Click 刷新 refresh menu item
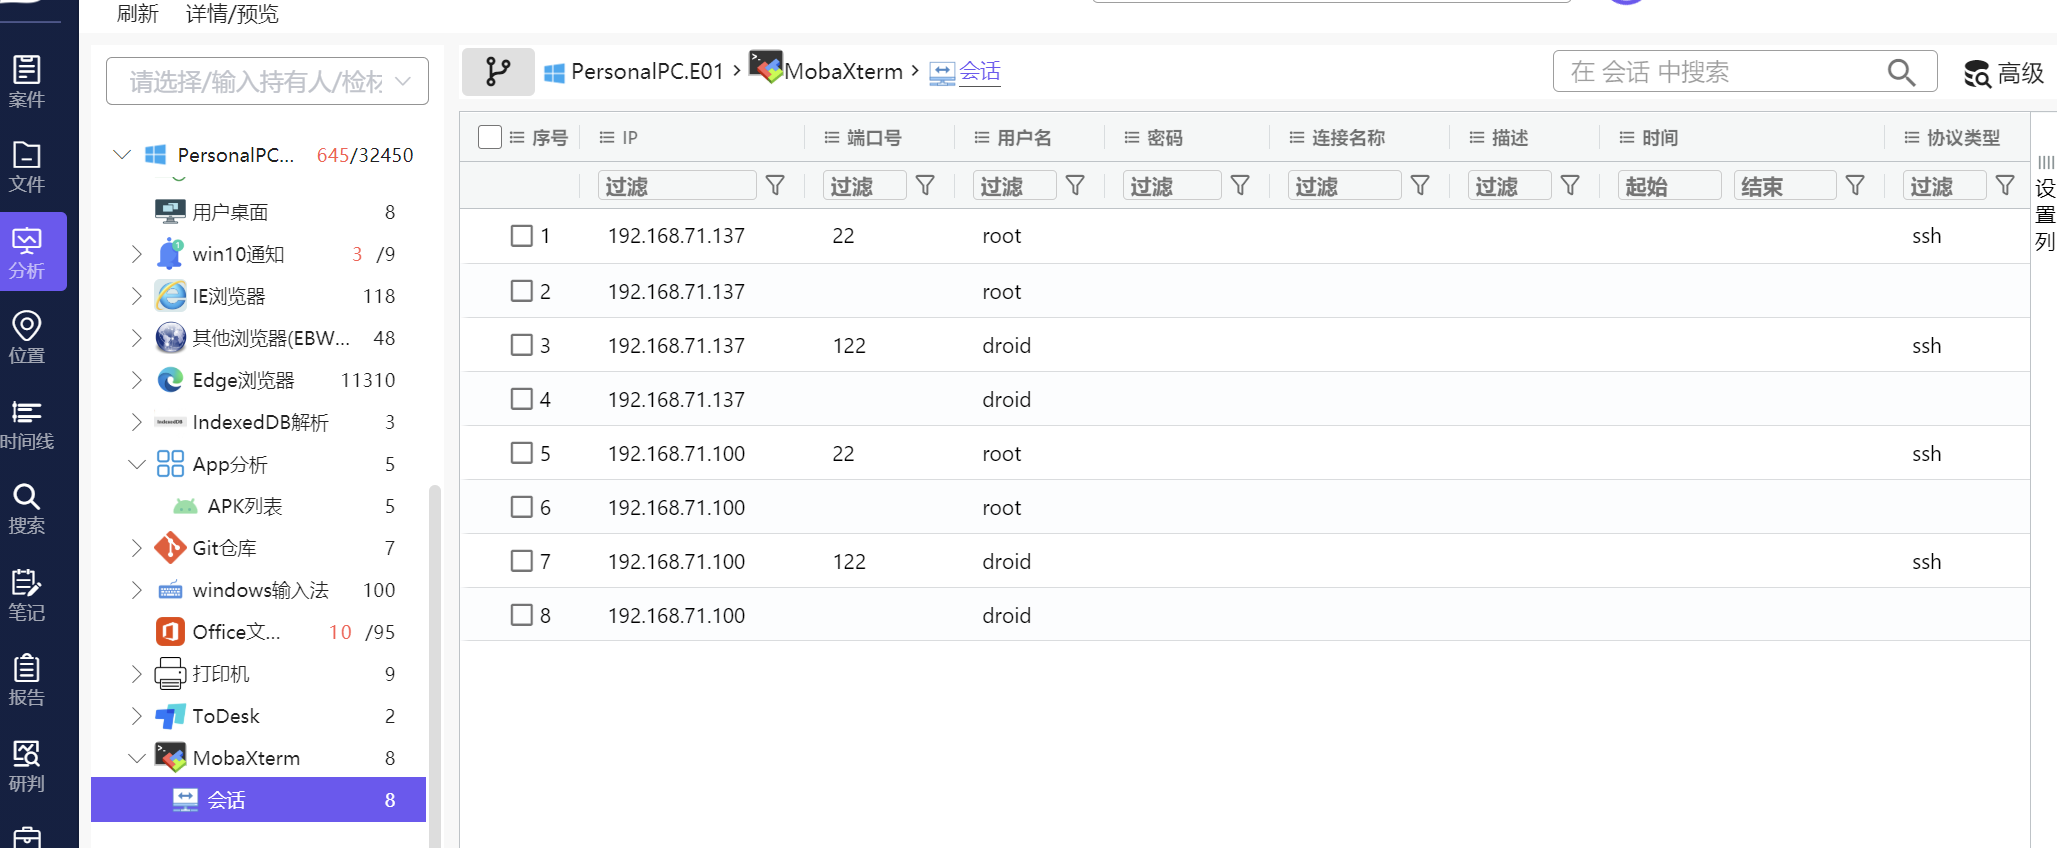 click(x=138, y=14)
